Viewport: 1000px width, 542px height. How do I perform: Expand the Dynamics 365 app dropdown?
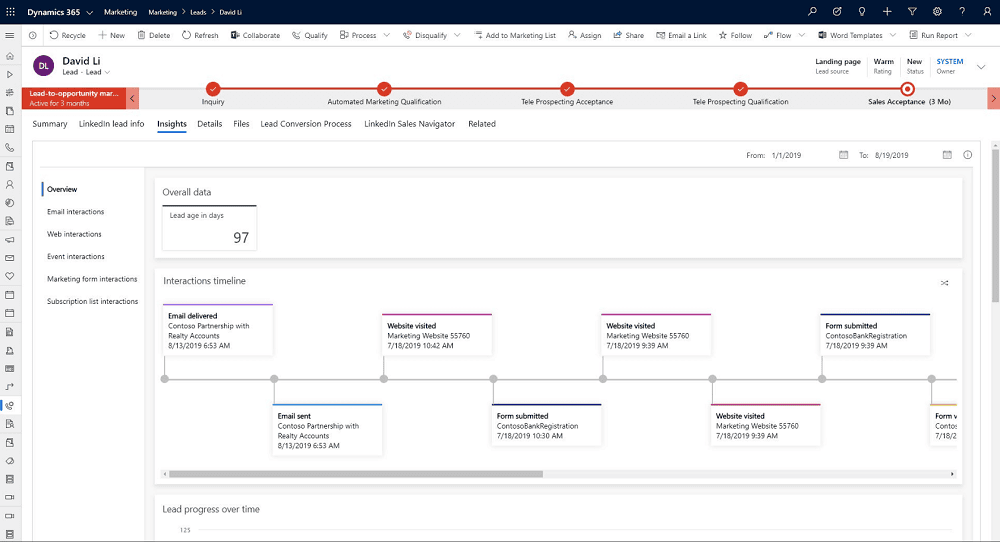tap(89, 12)
